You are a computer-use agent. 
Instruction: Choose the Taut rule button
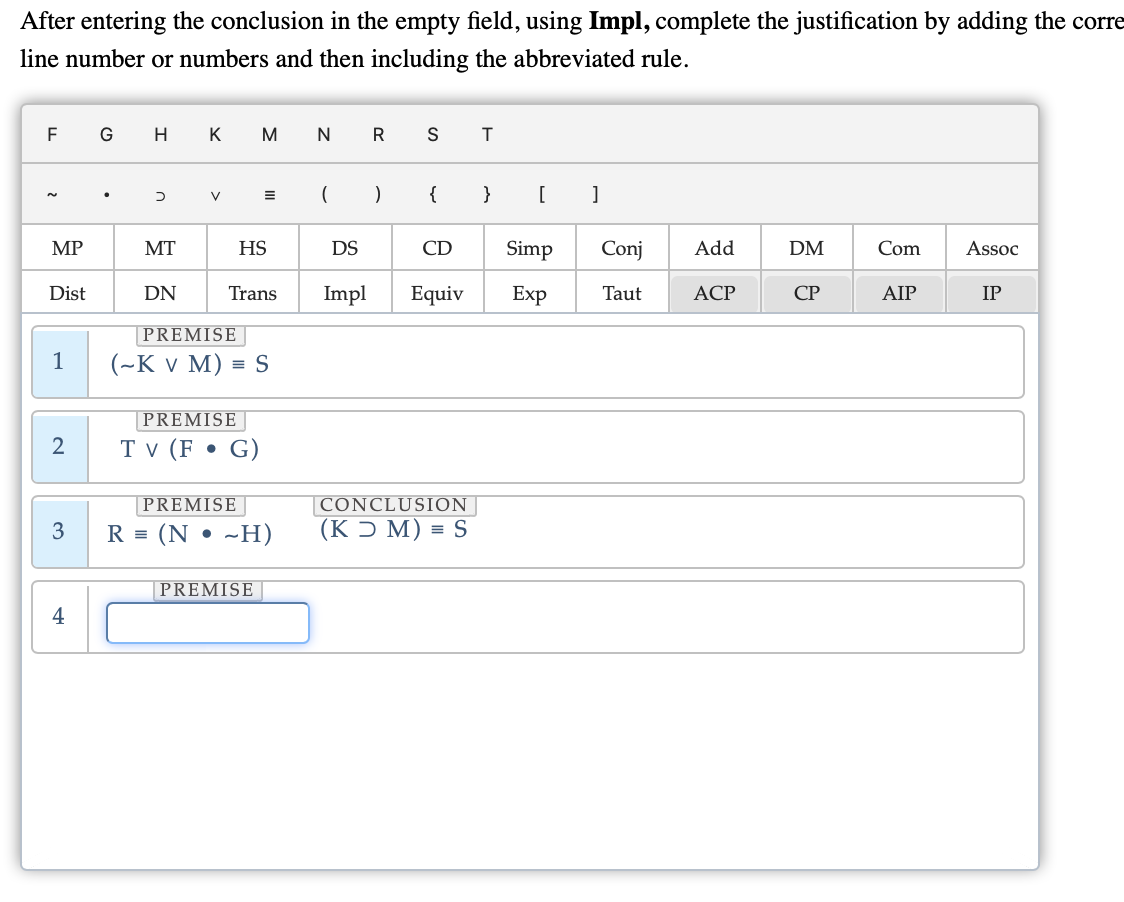click(621, 292)
